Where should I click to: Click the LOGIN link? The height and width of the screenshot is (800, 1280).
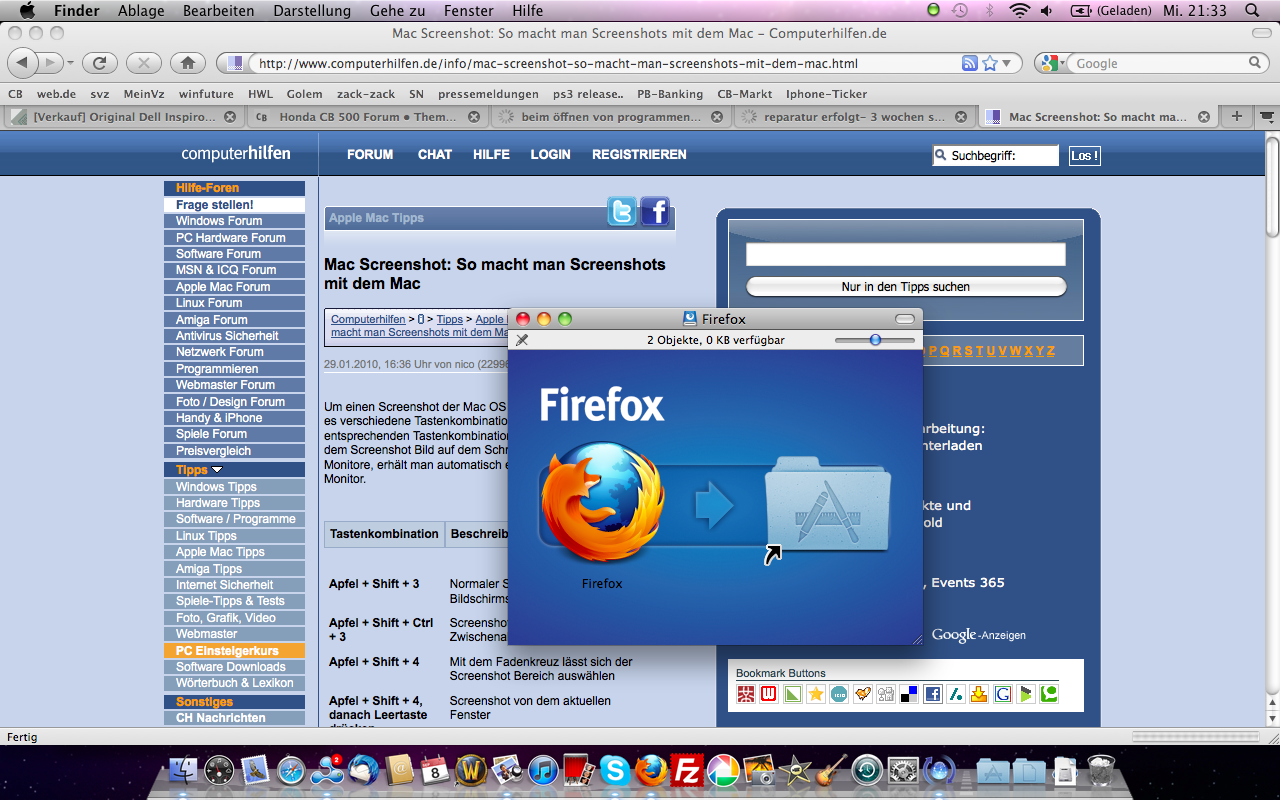550,155
